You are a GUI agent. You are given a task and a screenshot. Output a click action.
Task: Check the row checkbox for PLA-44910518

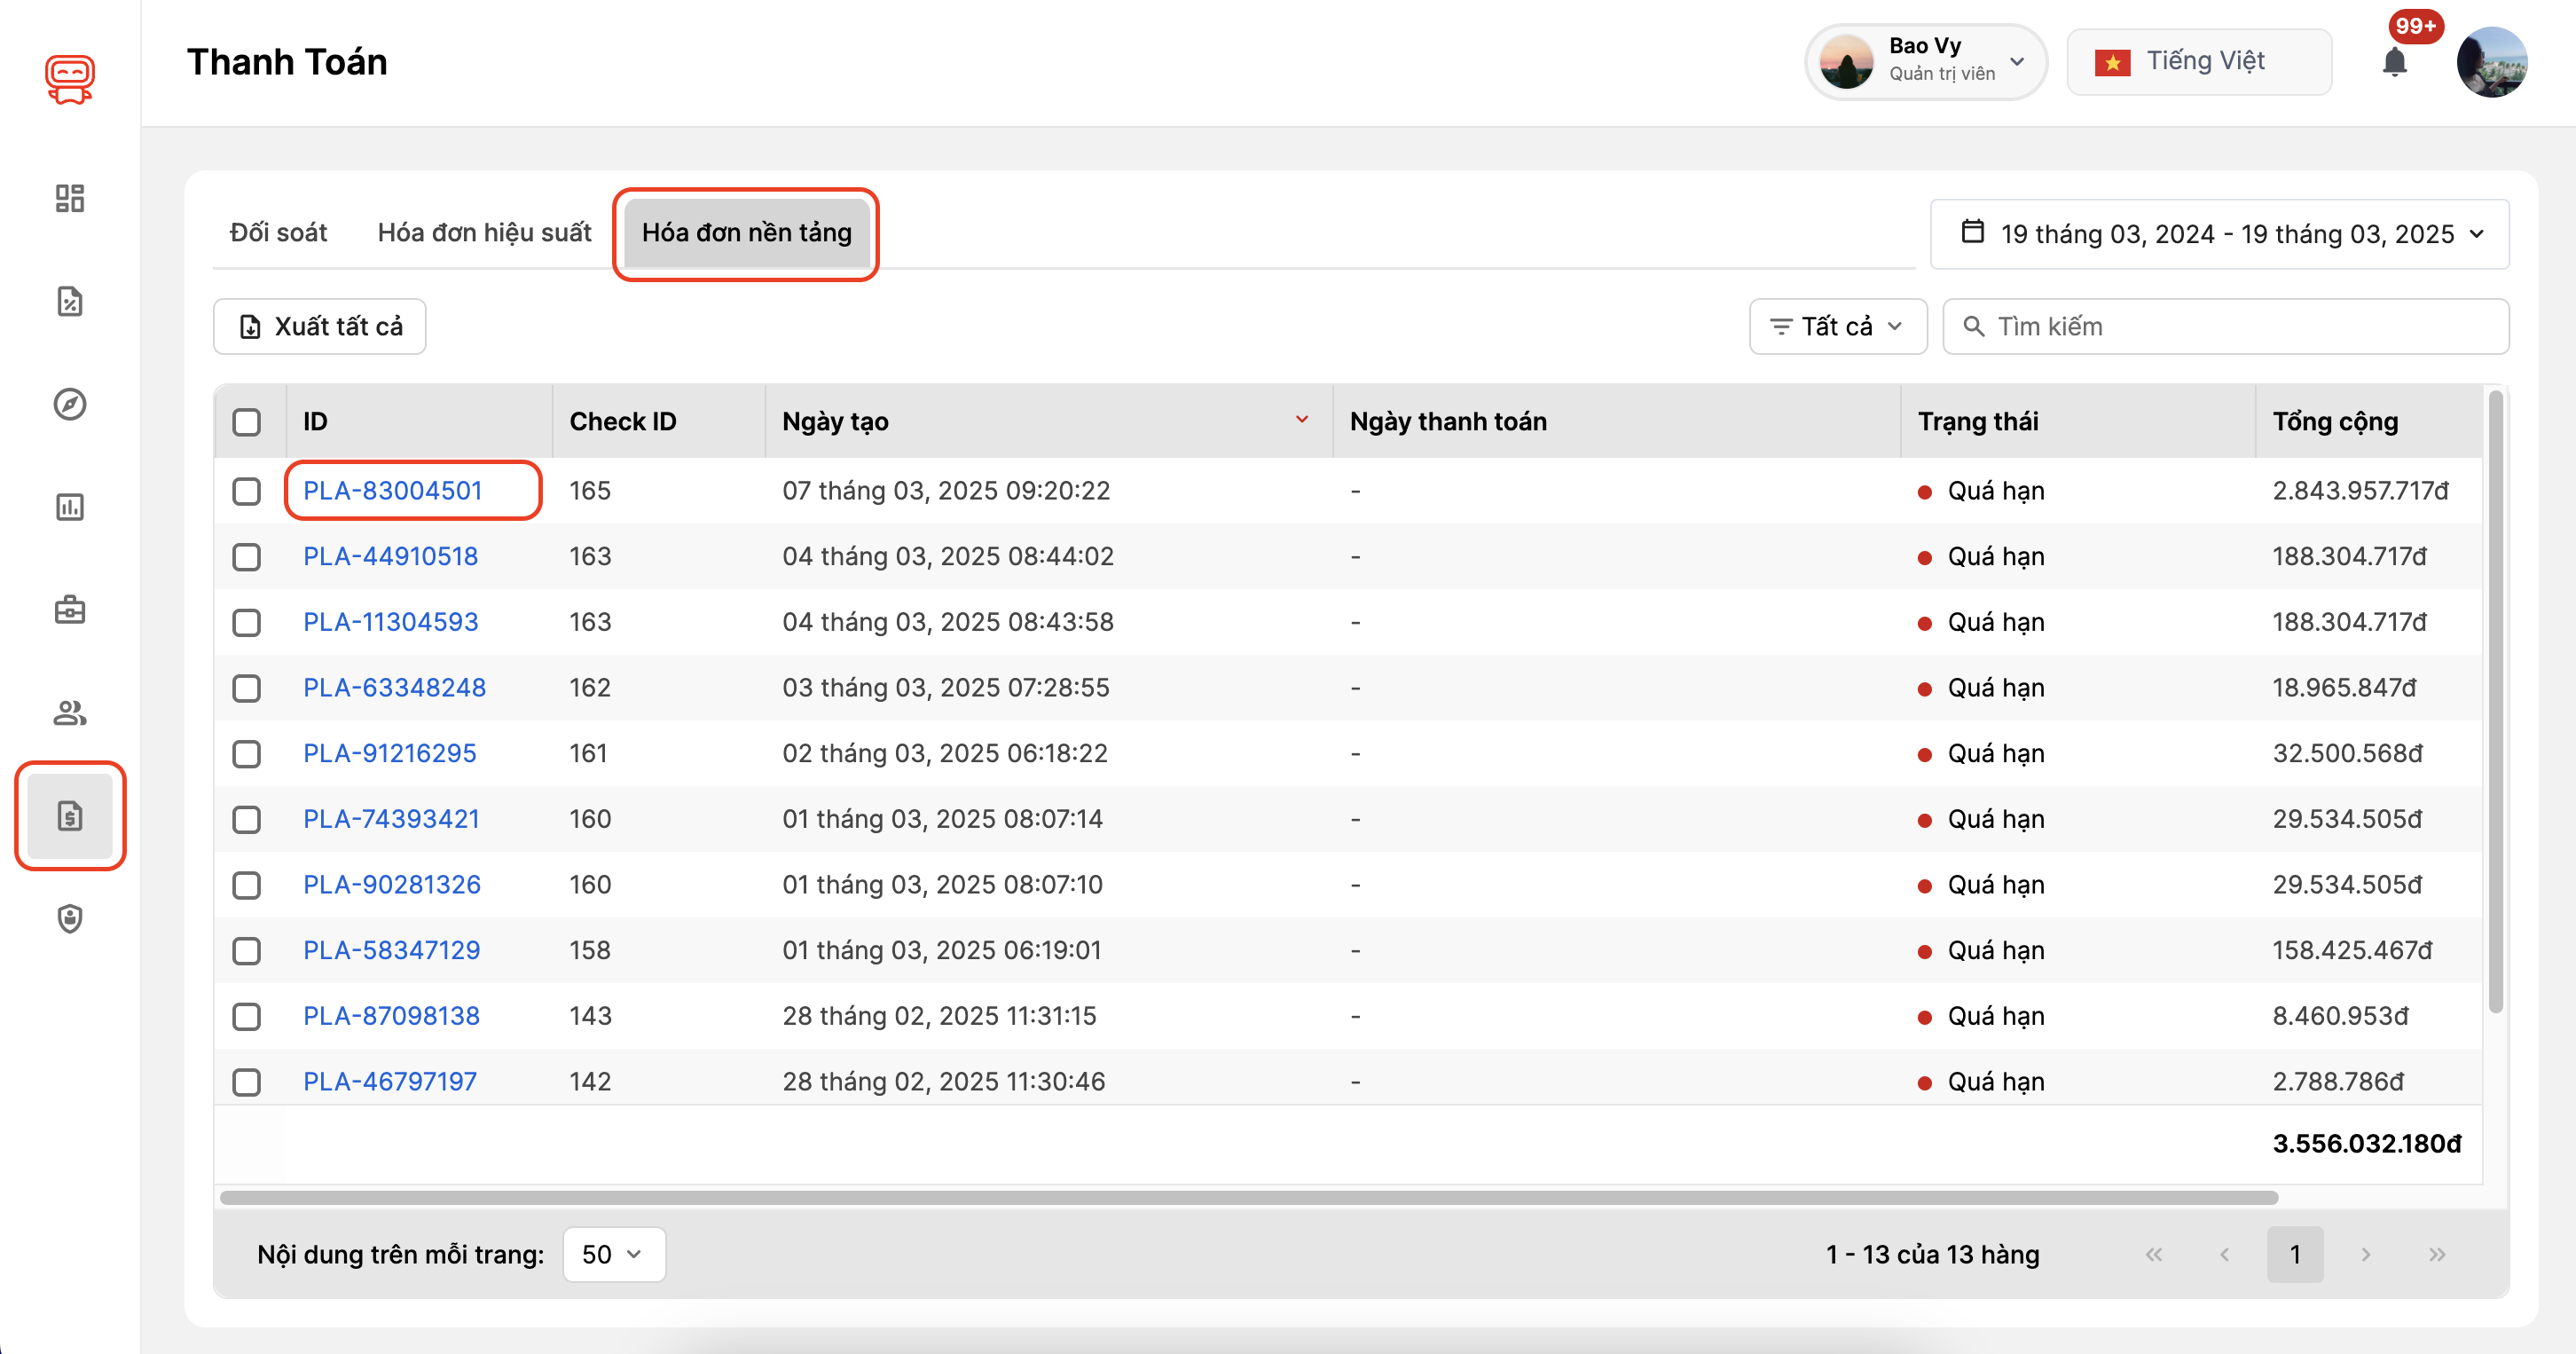point(246,557)
